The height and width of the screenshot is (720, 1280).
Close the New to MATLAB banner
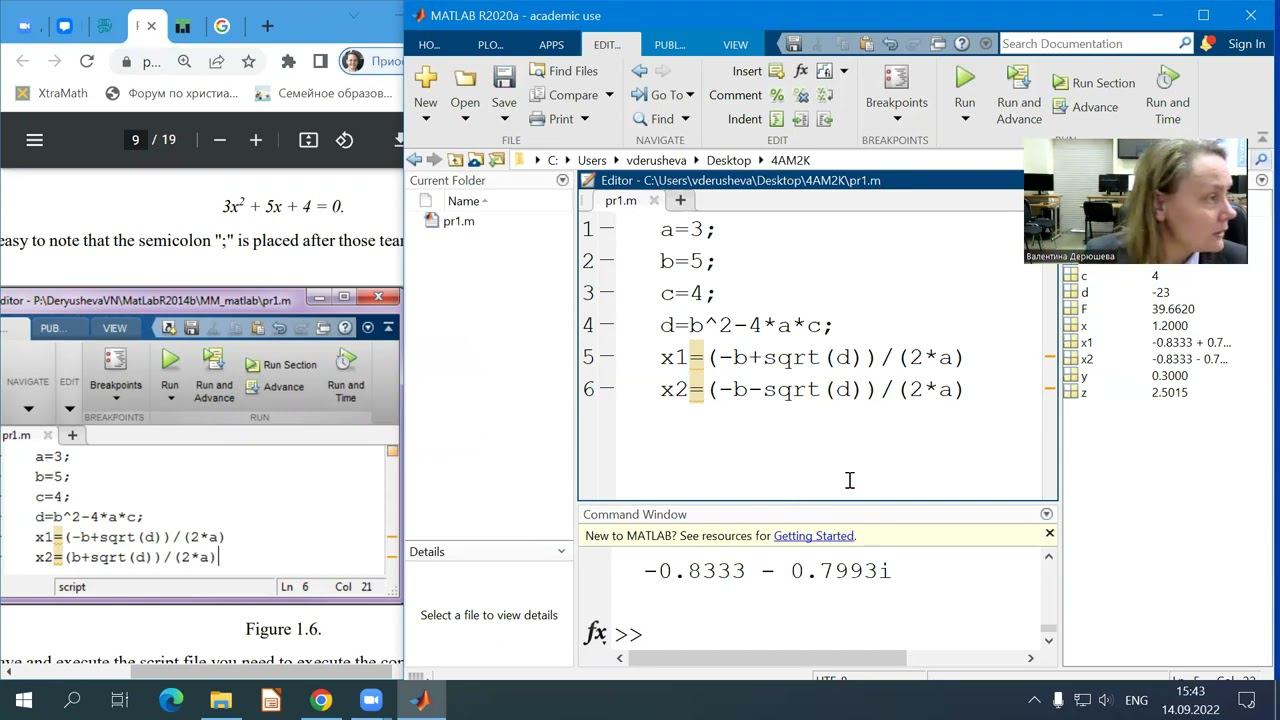coord(1049,533)
